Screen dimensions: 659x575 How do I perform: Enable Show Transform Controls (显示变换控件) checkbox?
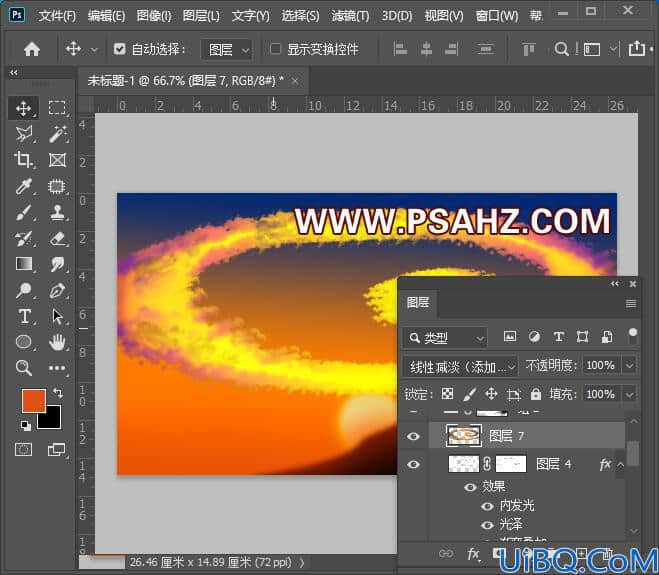[x=275, y=49]
